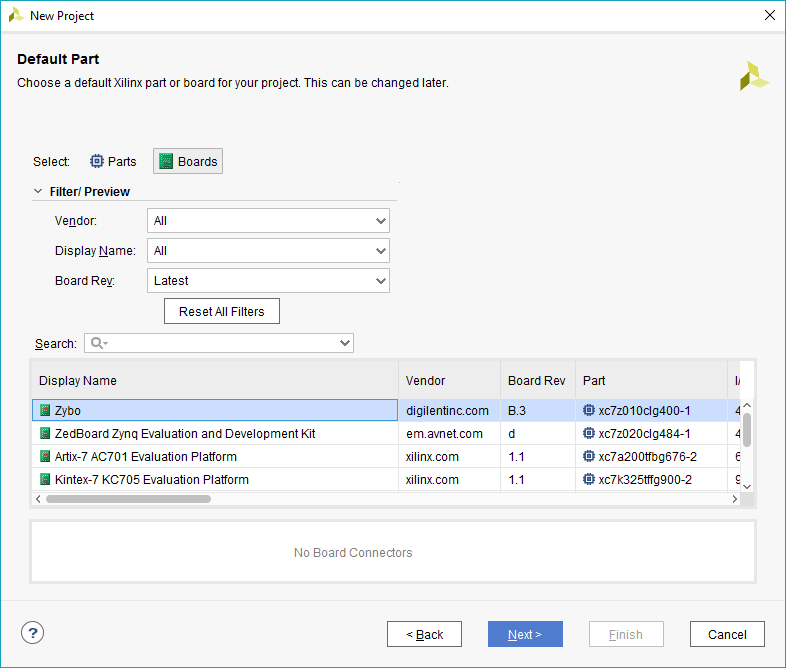Click the xc7z010clg400-1 part chip icon

click(x=589, y=410)
